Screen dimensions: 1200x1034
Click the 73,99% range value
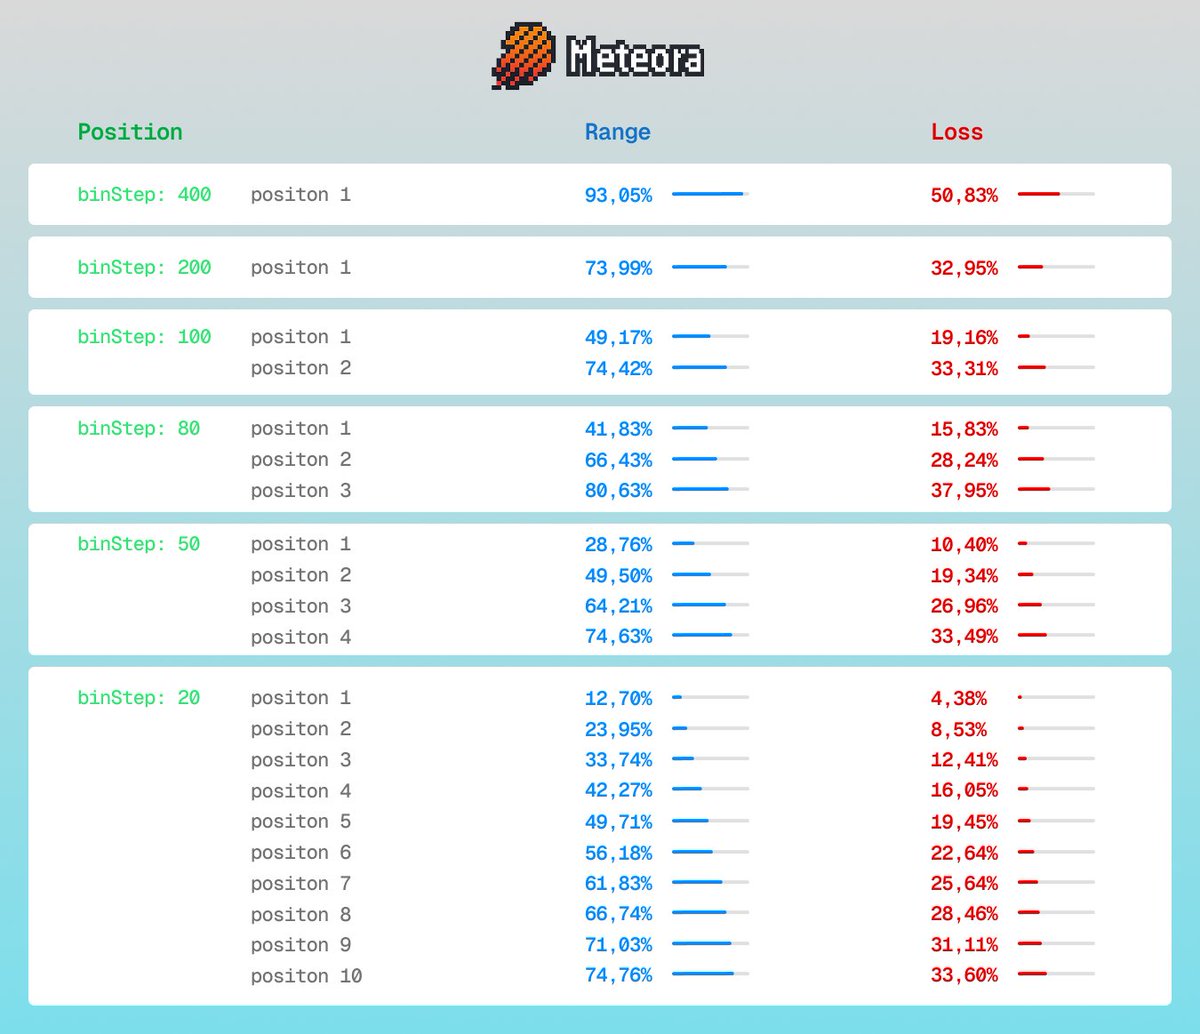[618, 268]
